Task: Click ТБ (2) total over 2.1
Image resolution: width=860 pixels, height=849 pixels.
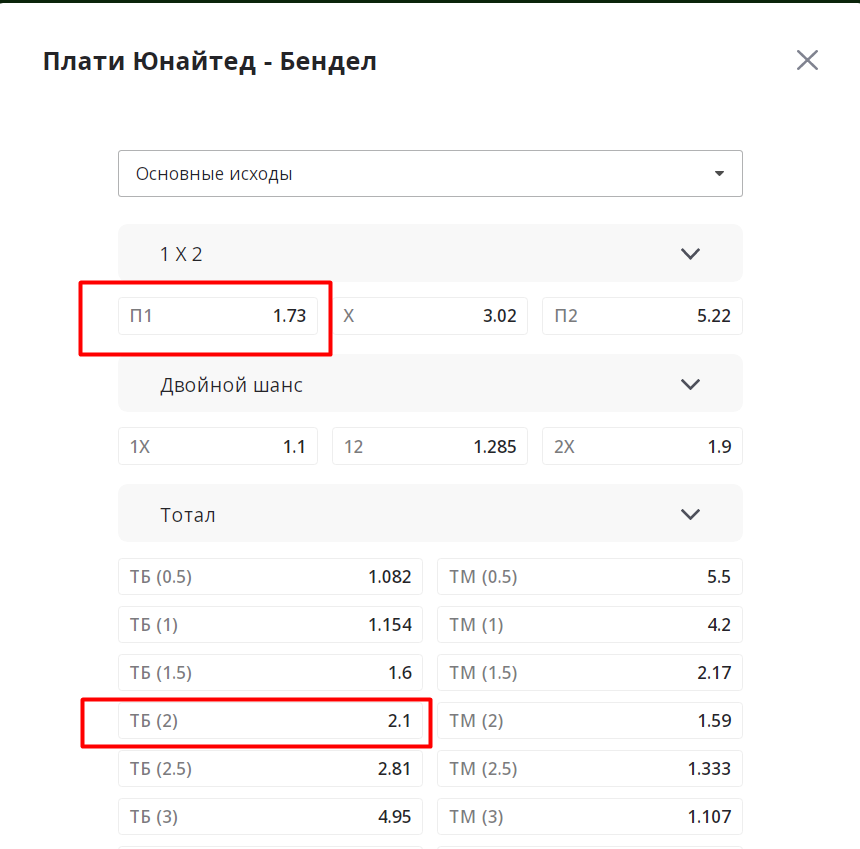Action: (270, 721)
